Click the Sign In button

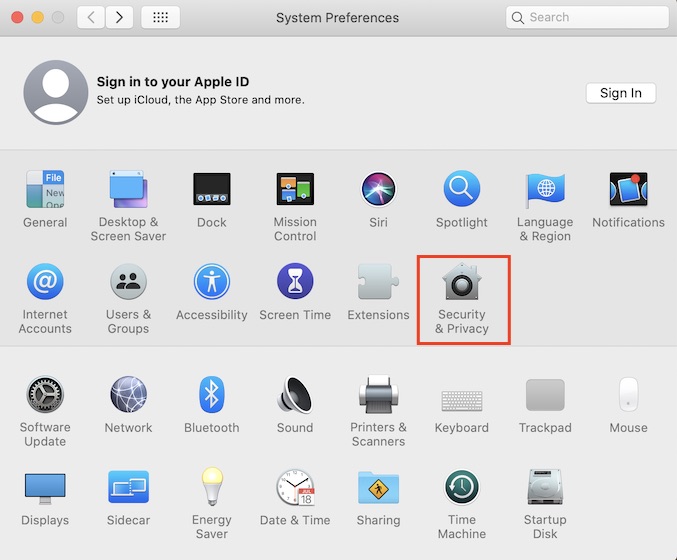tap(620, 93)
